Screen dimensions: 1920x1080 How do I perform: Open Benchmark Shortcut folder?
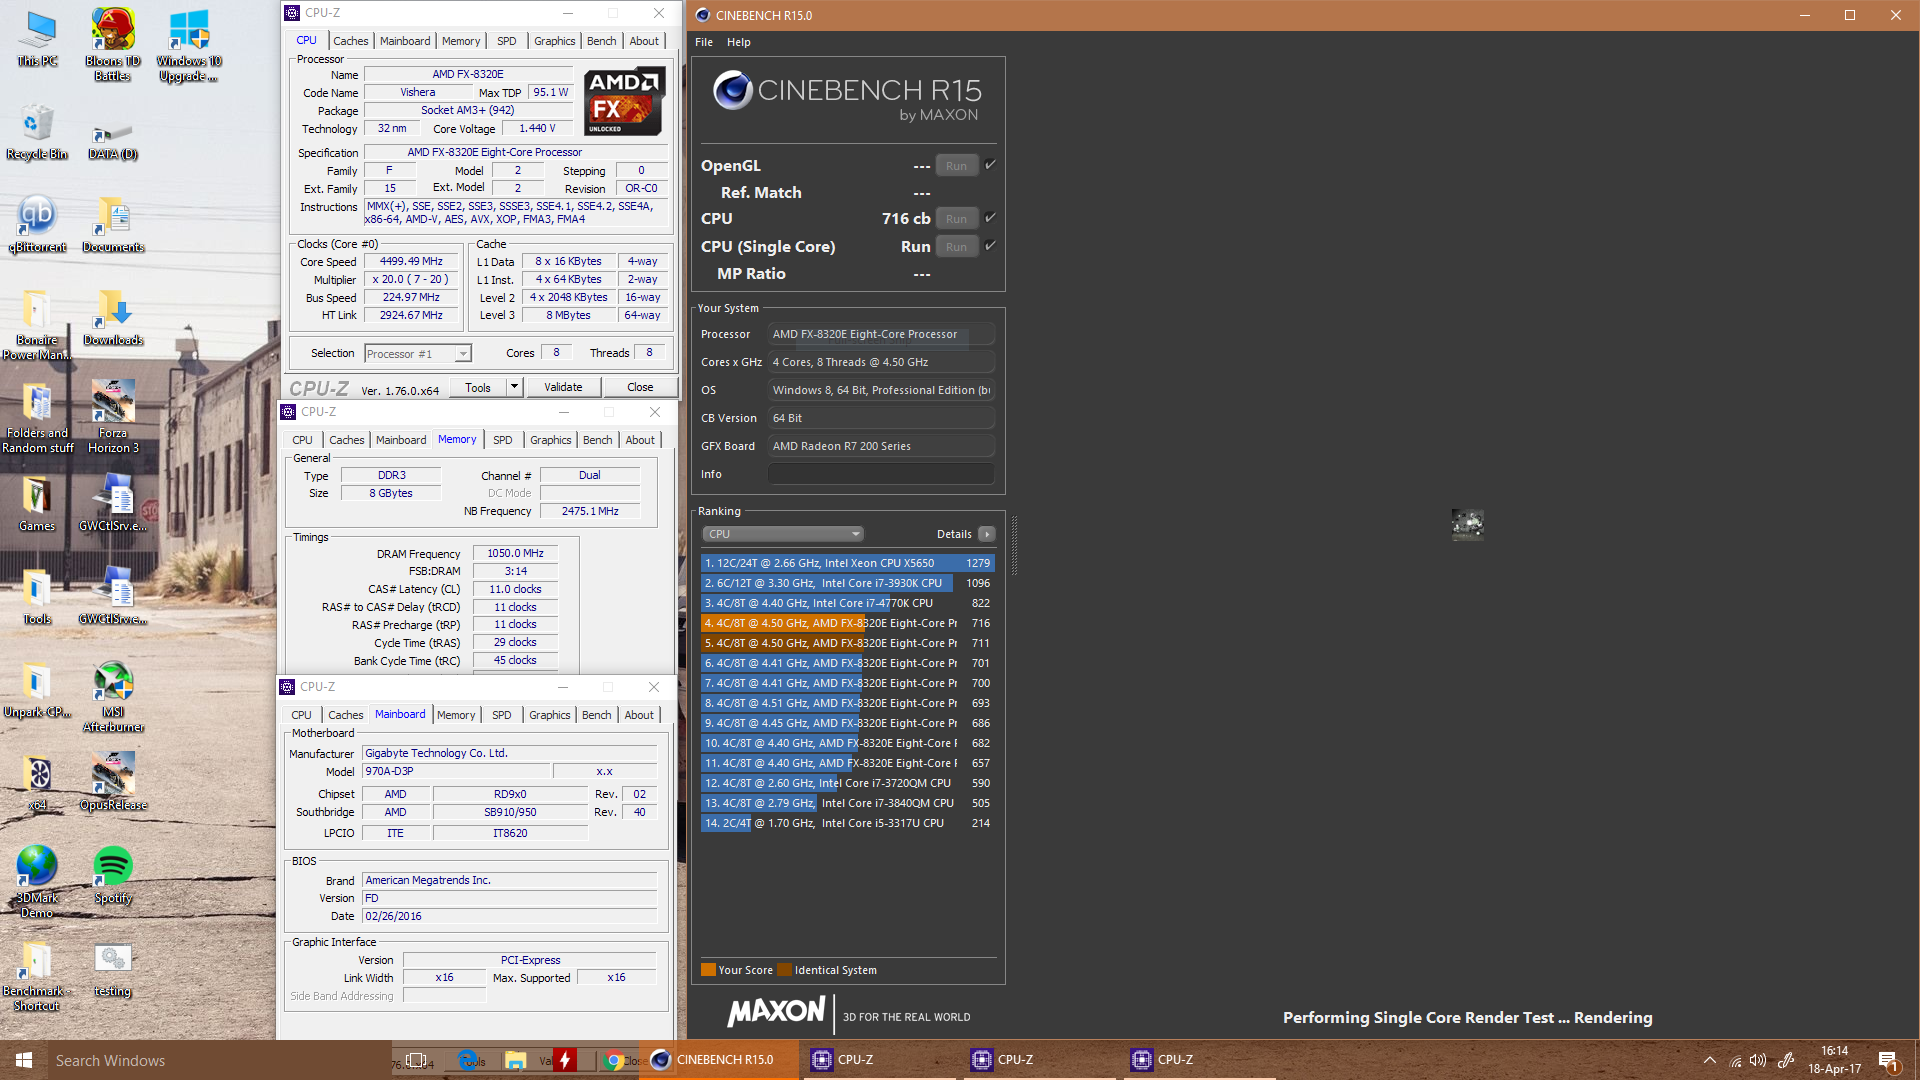[37, 974]
